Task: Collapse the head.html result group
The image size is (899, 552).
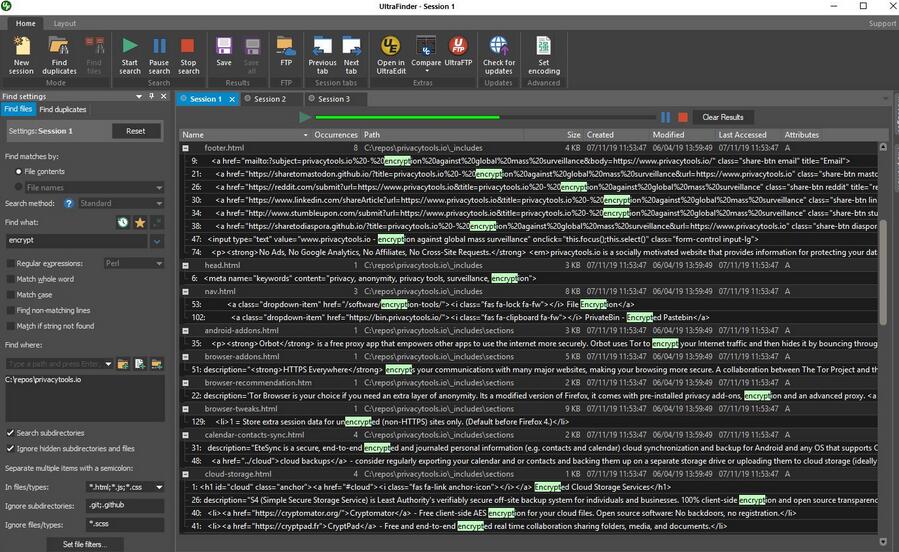Action: tap(186, 265)
